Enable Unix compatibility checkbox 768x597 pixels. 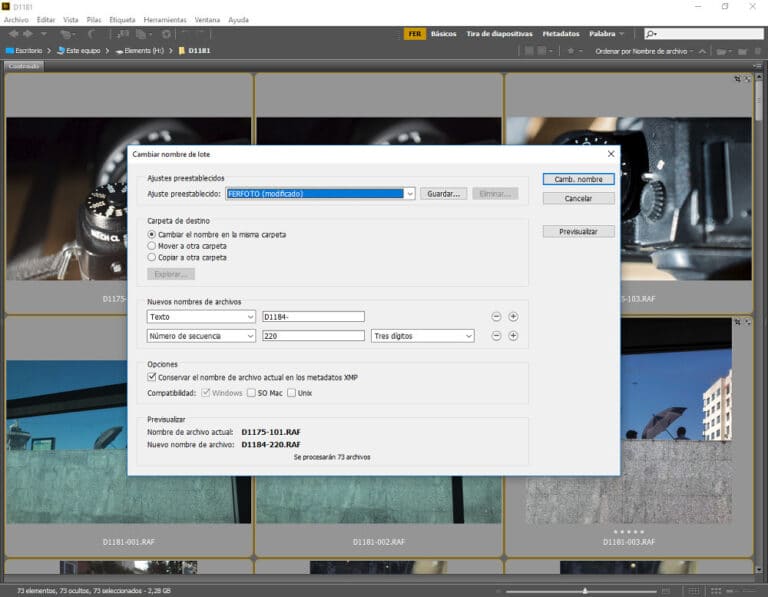[x=291, y=393]
